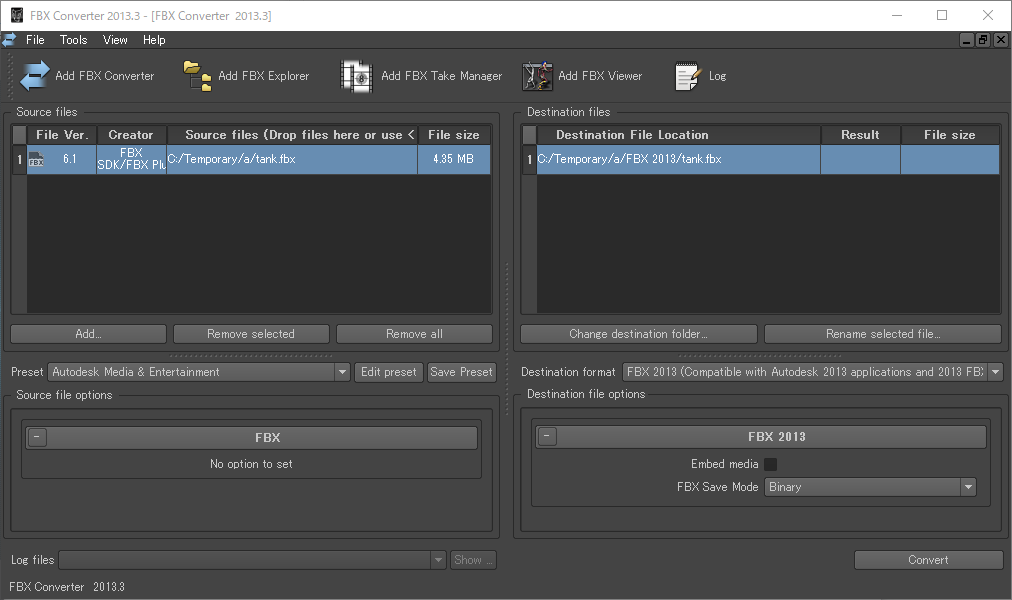Click the source File size column header

point(454,135)
